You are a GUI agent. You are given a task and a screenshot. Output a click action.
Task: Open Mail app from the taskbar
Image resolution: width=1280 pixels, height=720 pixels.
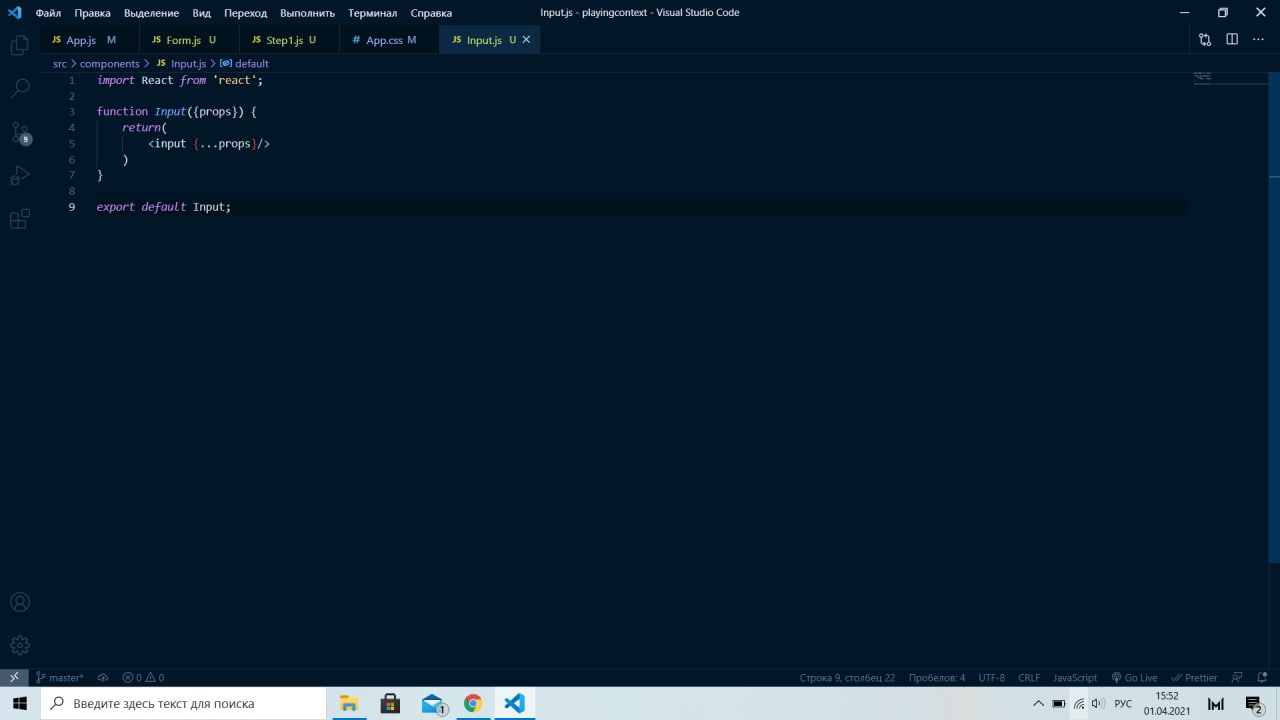pyautogui.click(x=432, y=703)
